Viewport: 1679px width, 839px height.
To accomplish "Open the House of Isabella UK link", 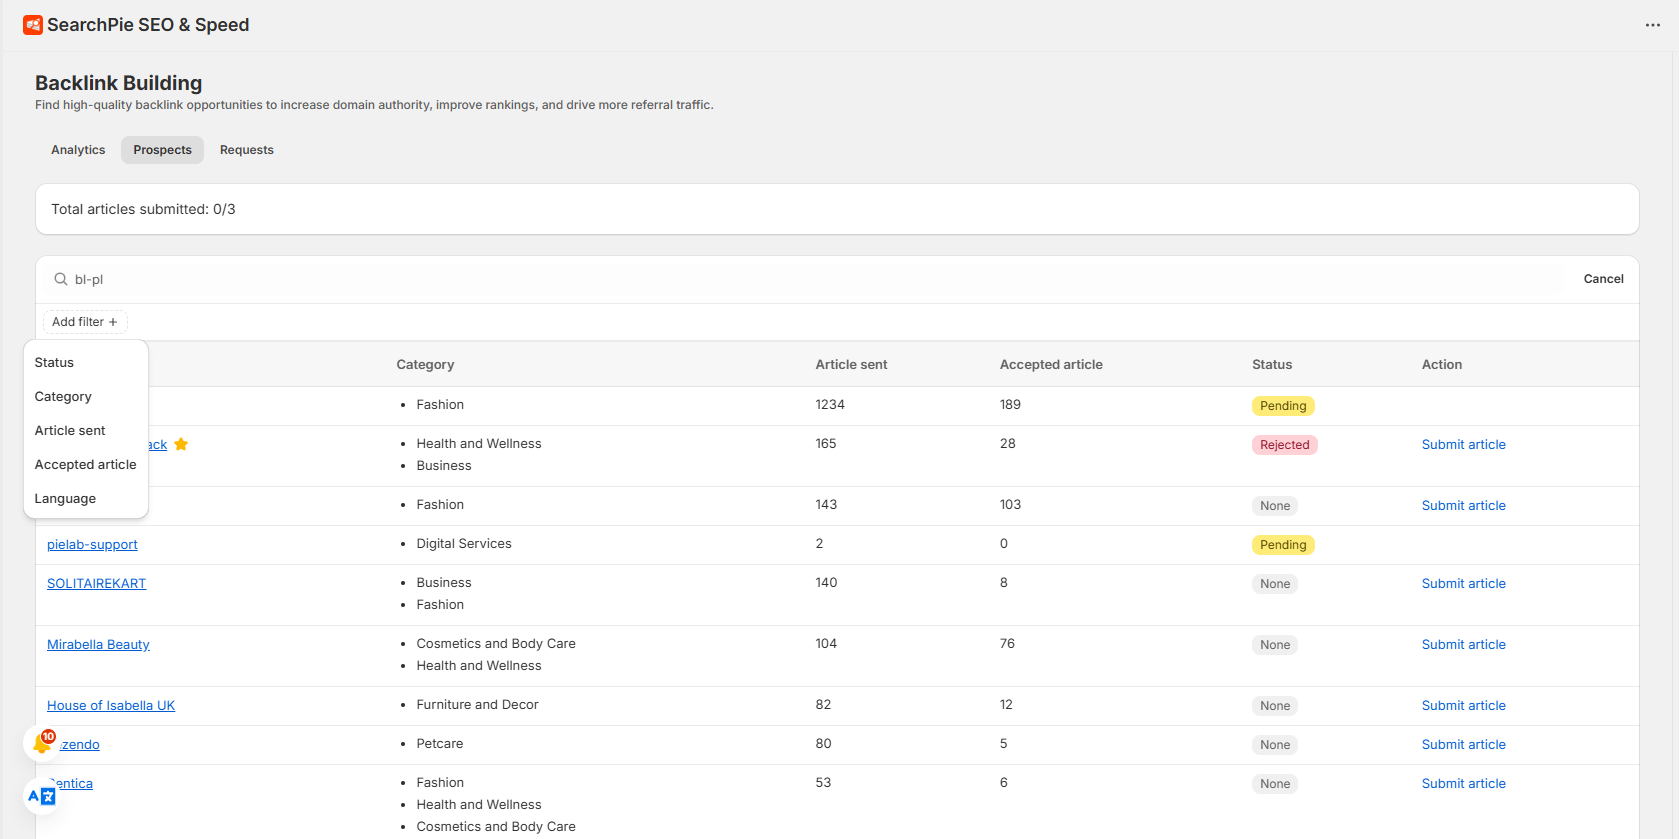I will tap(111, 706).
